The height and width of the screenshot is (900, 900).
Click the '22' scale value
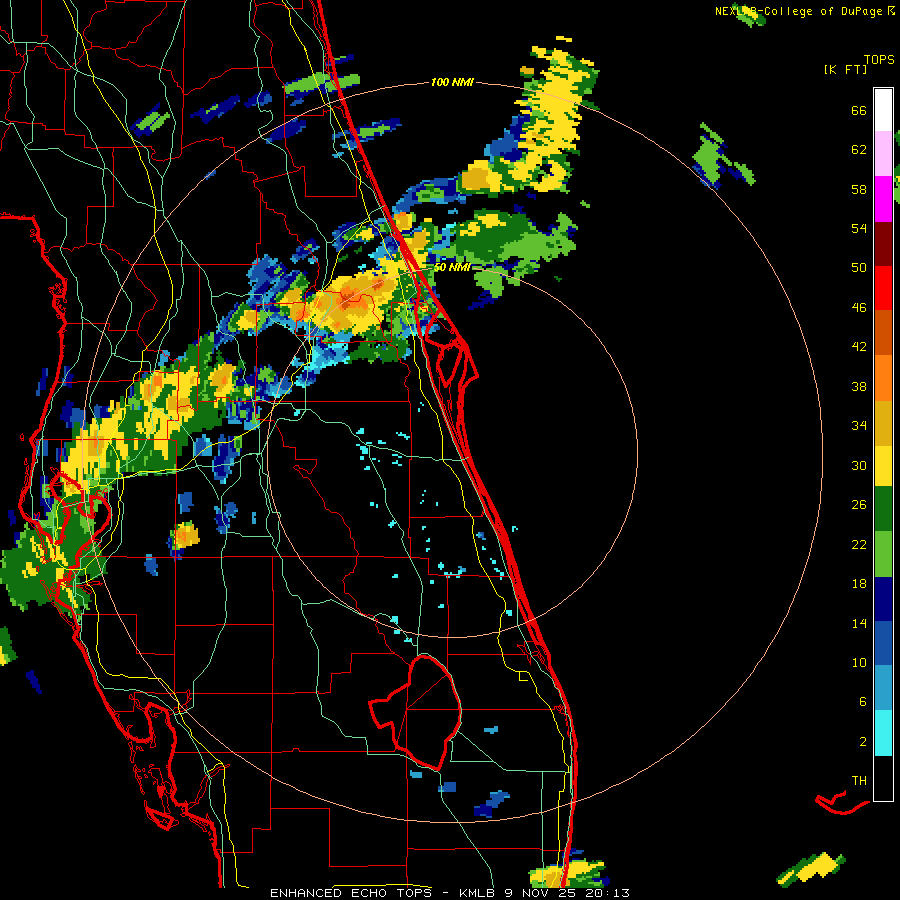point(859,544)
